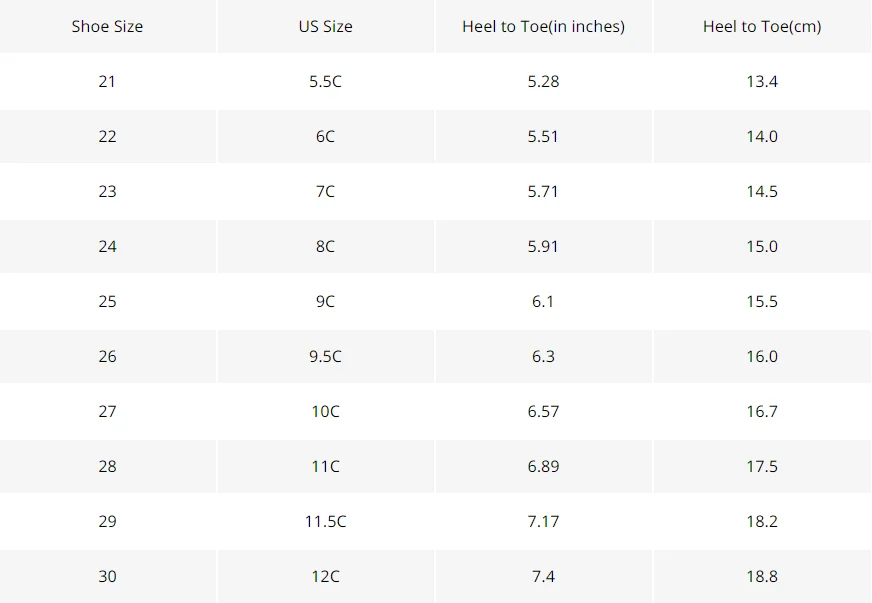Select the 13.4 cm value

[x=762, y=81]
